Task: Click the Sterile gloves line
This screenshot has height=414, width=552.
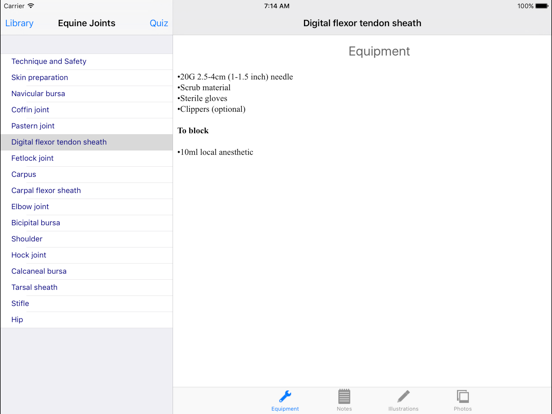Action: [202, 99]
